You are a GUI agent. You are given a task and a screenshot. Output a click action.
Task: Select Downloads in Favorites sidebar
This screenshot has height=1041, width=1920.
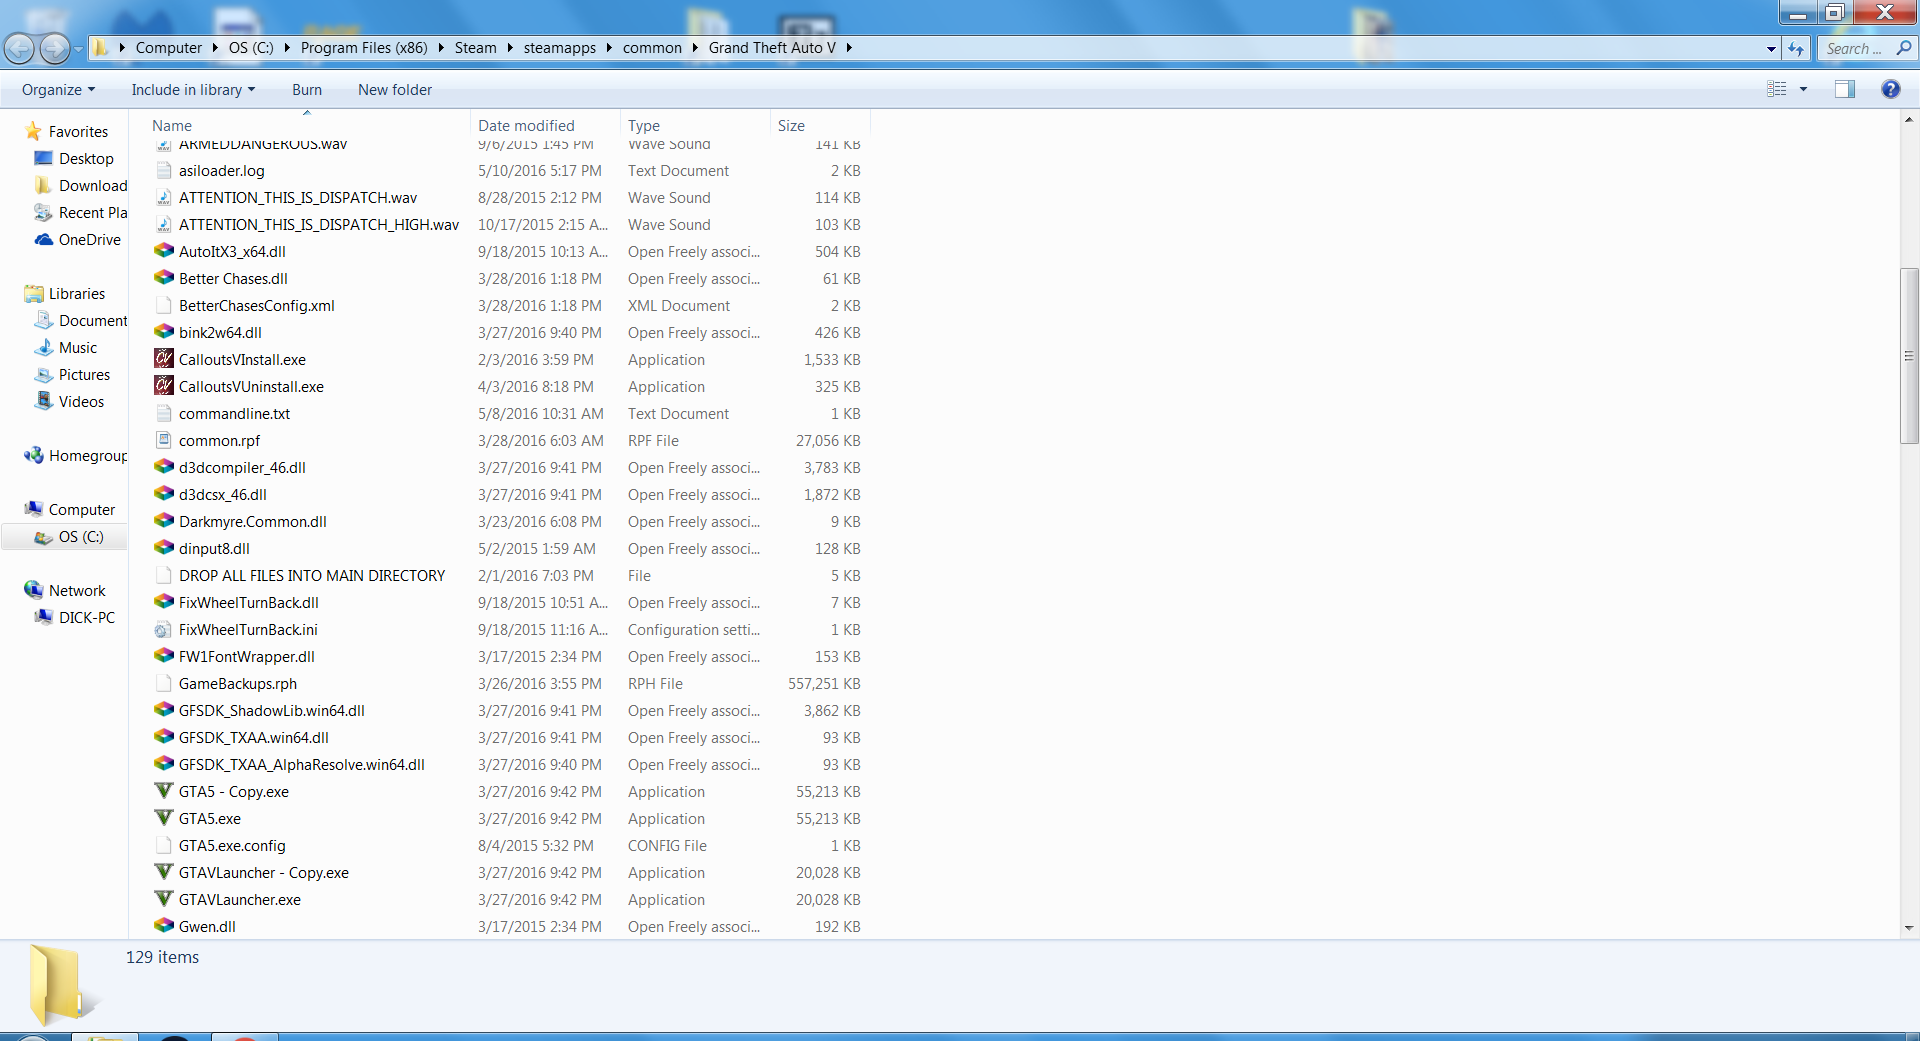(80, 185)
